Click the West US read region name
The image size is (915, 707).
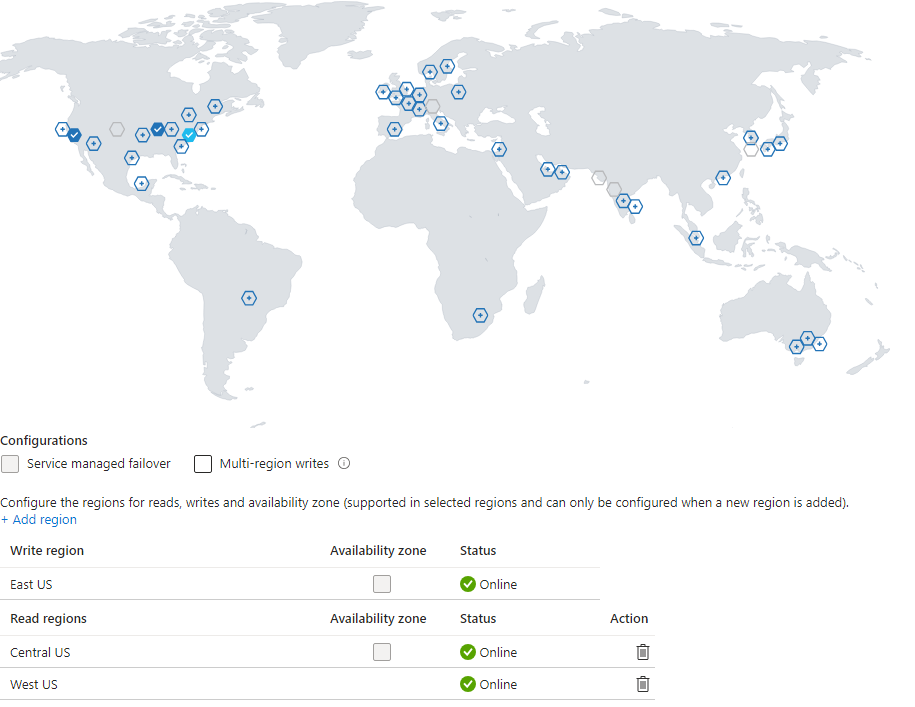tap(33, 684)
